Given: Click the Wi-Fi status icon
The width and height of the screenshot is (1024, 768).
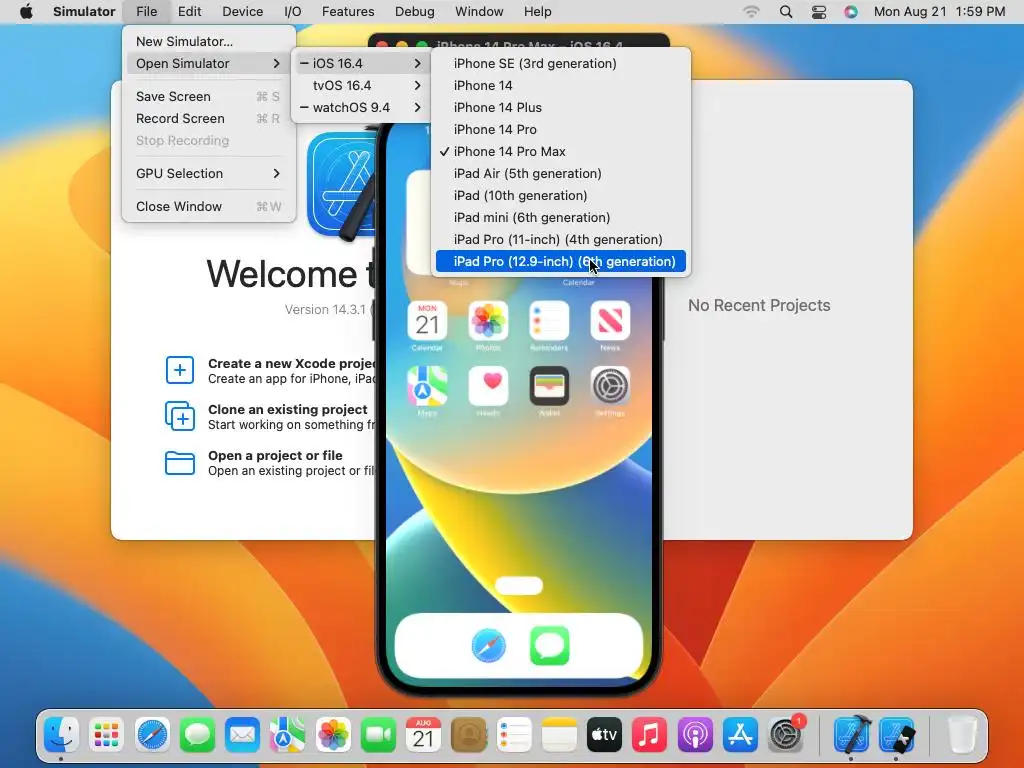Looking at the screenshot, I should click(x=752, y=12).
